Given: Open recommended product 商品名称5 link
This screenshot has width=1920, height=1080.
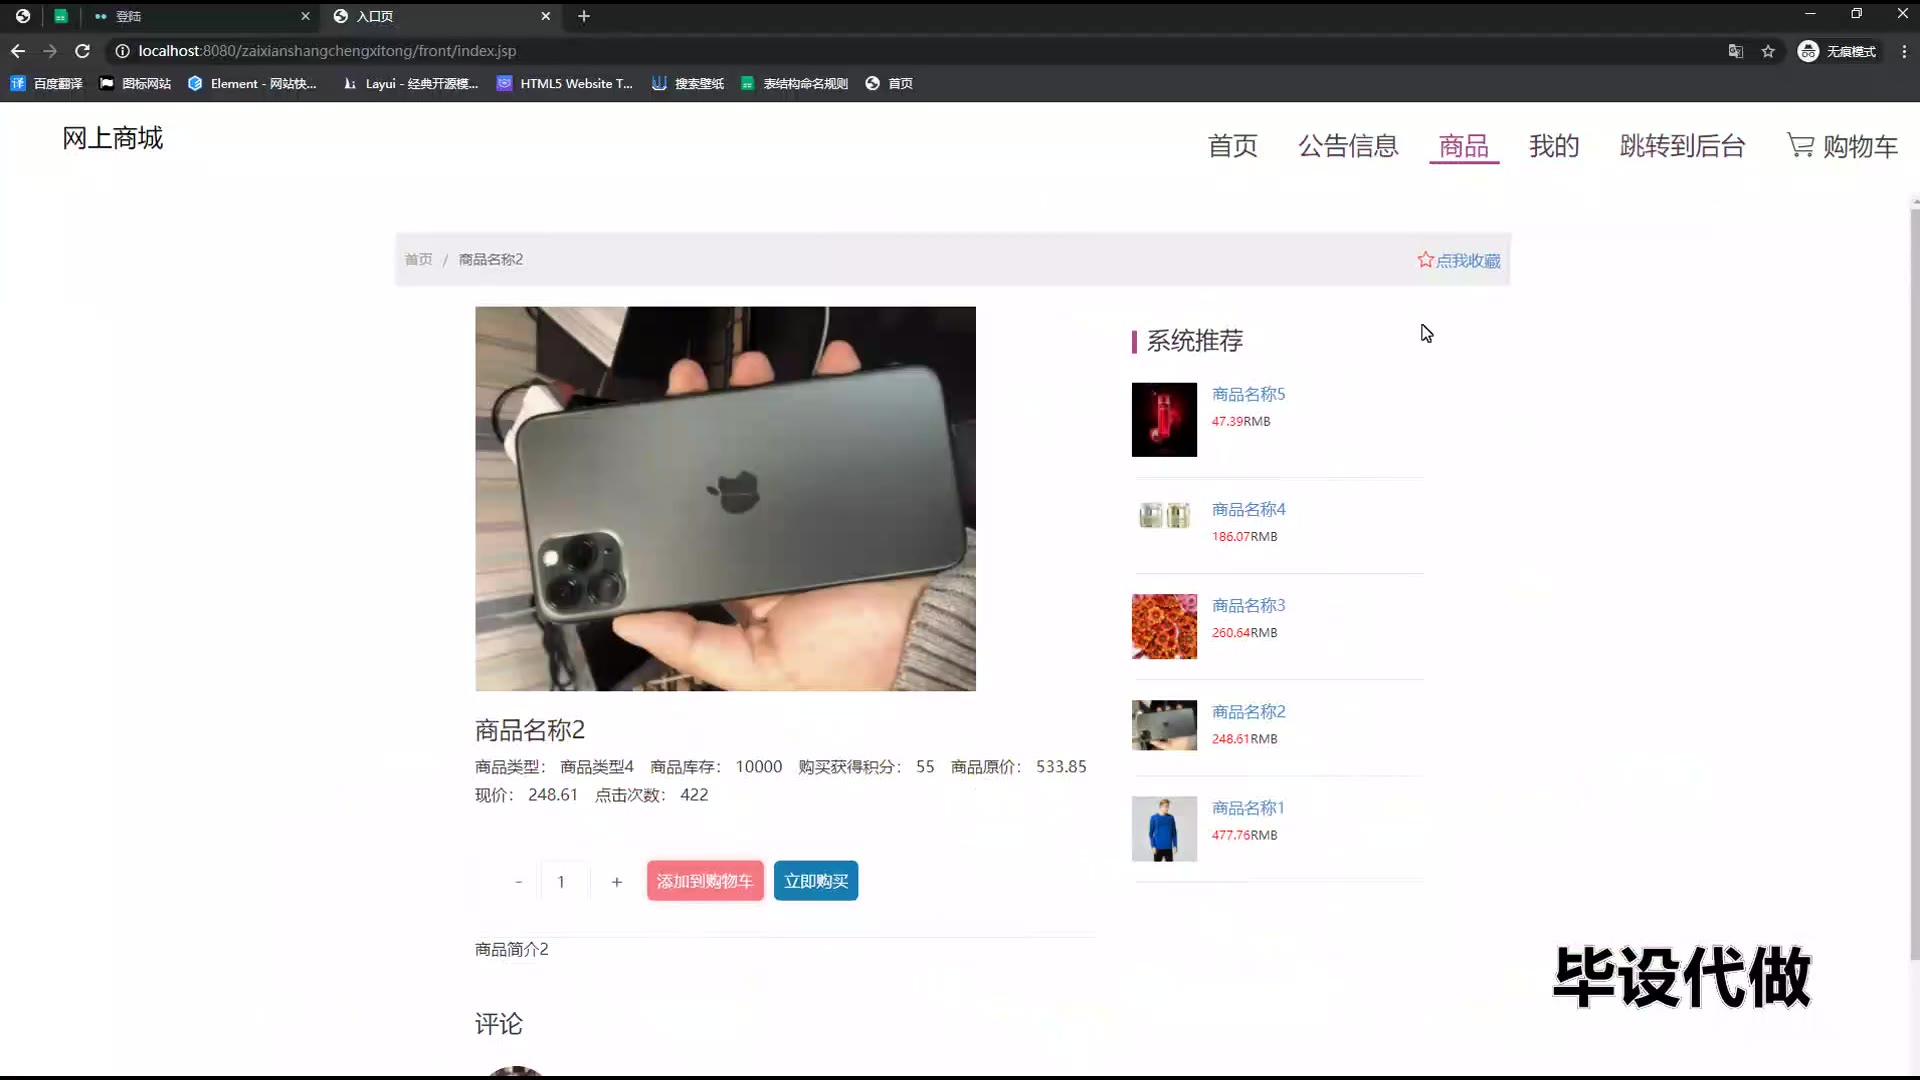Looking at the screenshot, I should tap(1248, 394).
